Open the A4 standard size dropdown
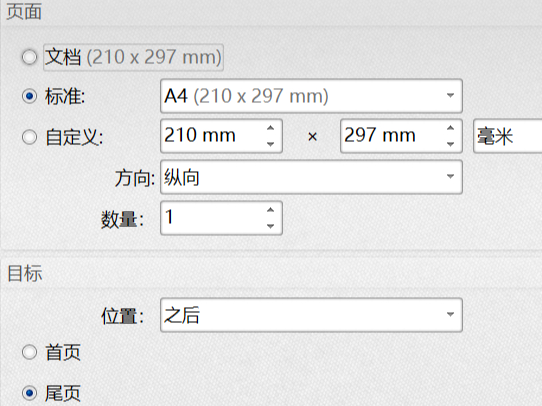The image size is (542, 406). [x=311, y=96]
